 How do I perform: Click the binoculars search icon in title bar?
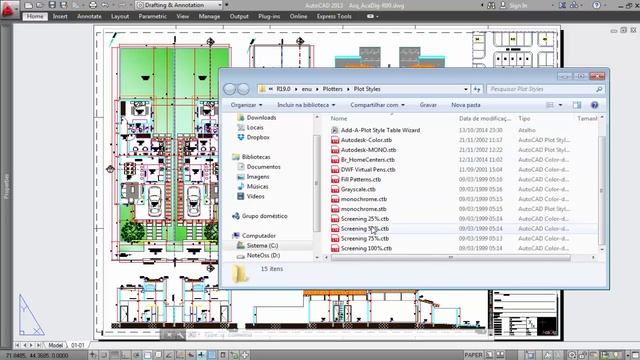click(491, 5)
